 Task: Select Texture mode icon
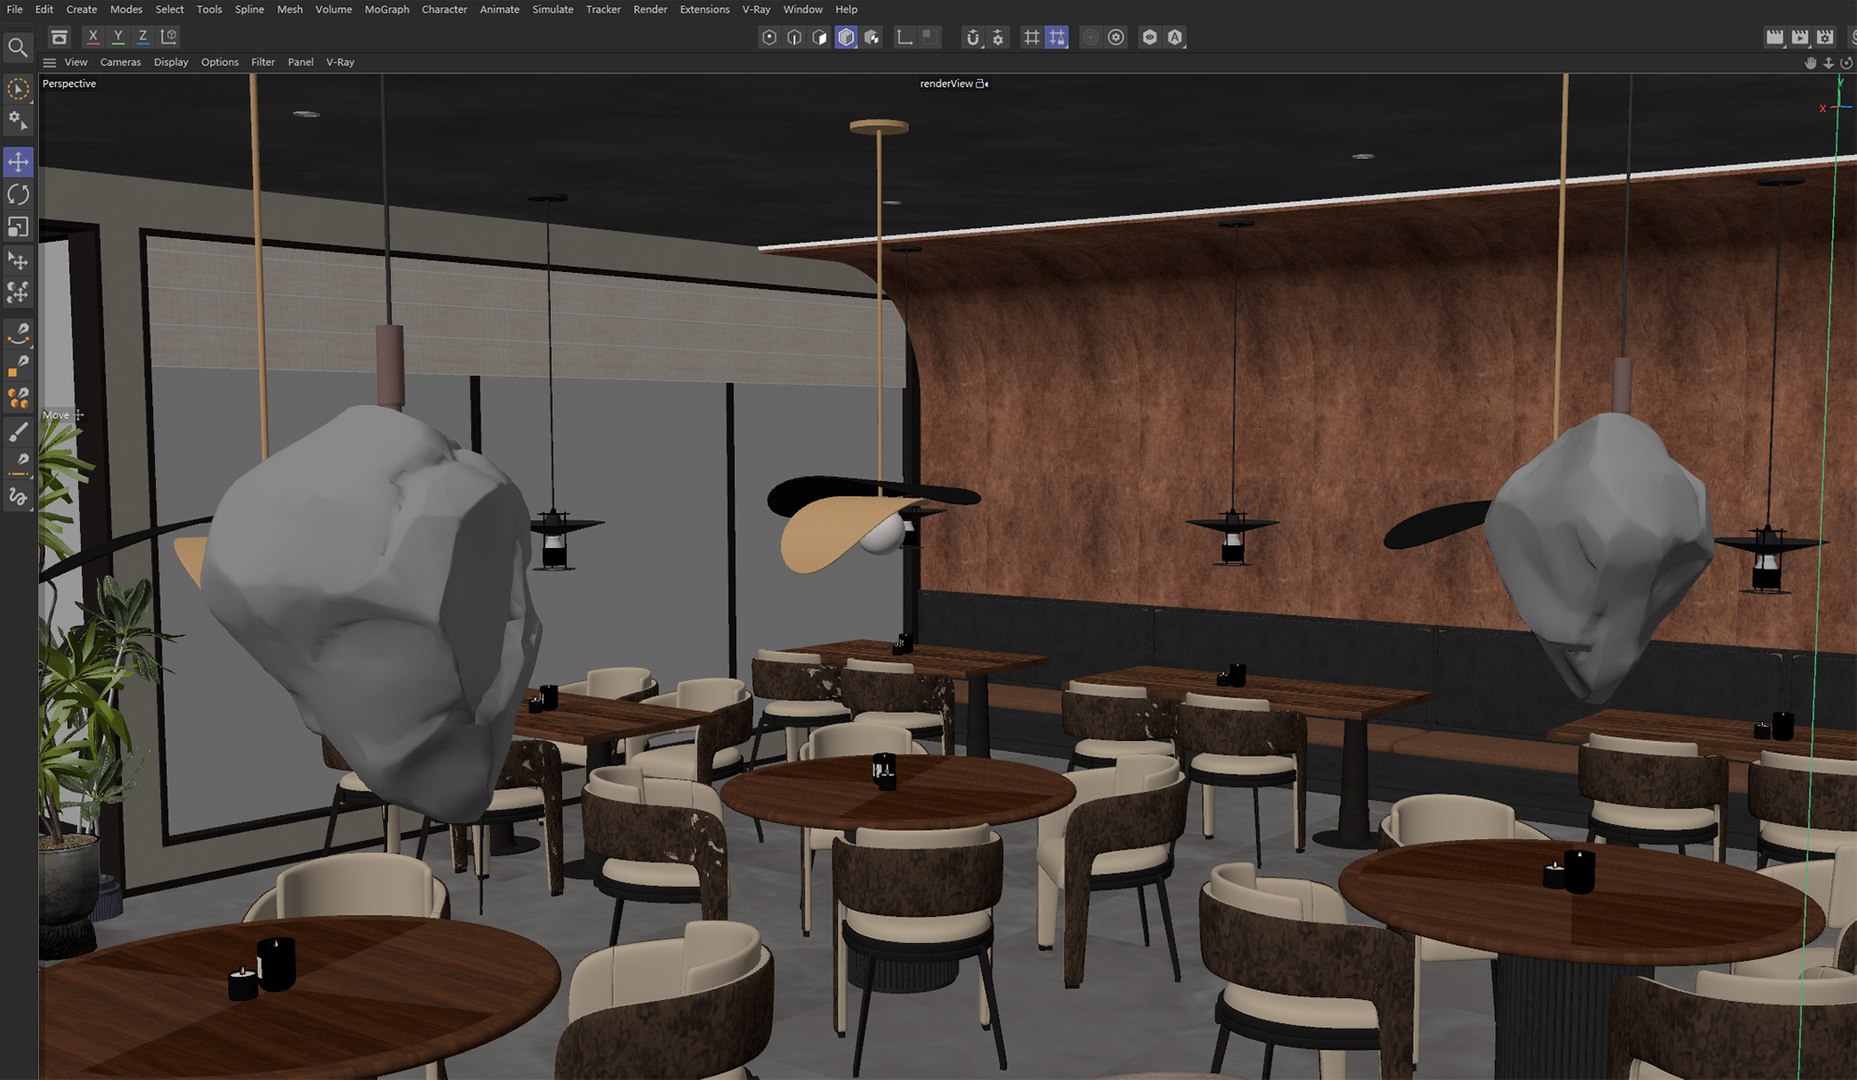pos(872,37)
